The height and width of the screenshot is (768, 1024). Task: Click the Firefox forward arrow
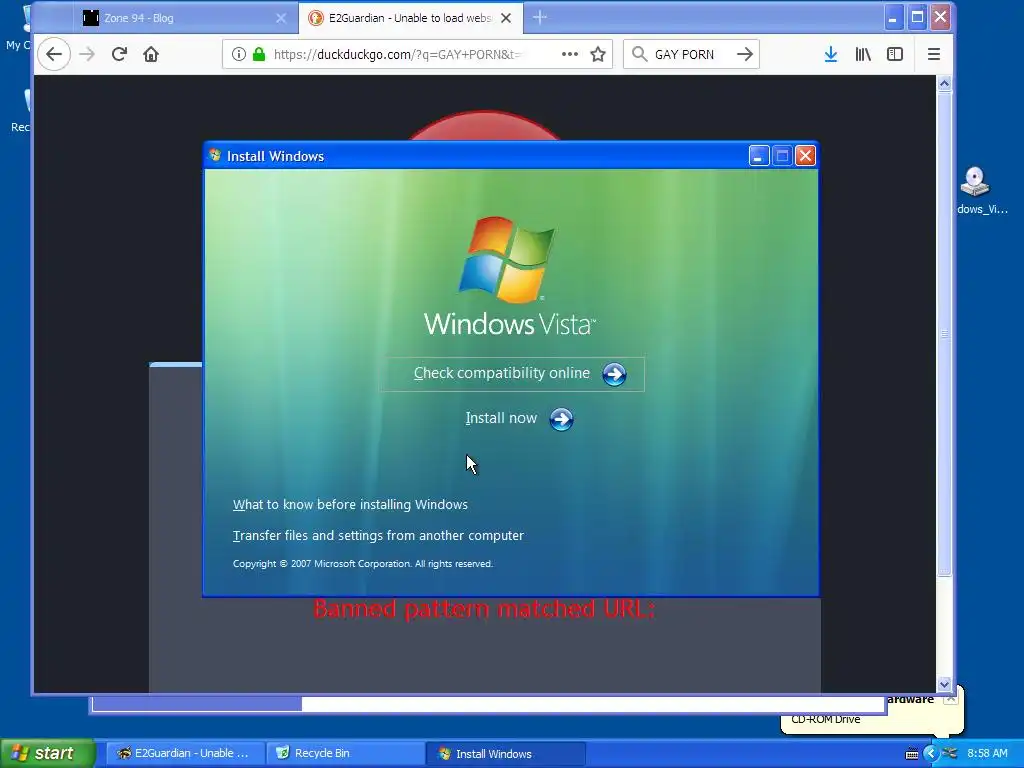87,54
